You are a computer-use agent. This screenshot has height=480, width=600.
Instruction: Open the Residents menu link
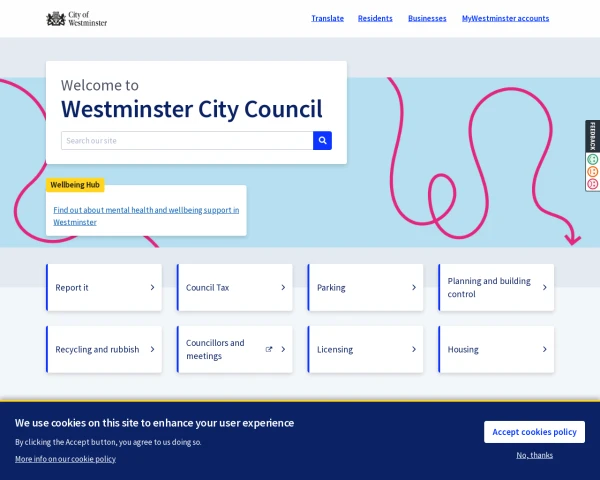(x=375, y=18)
